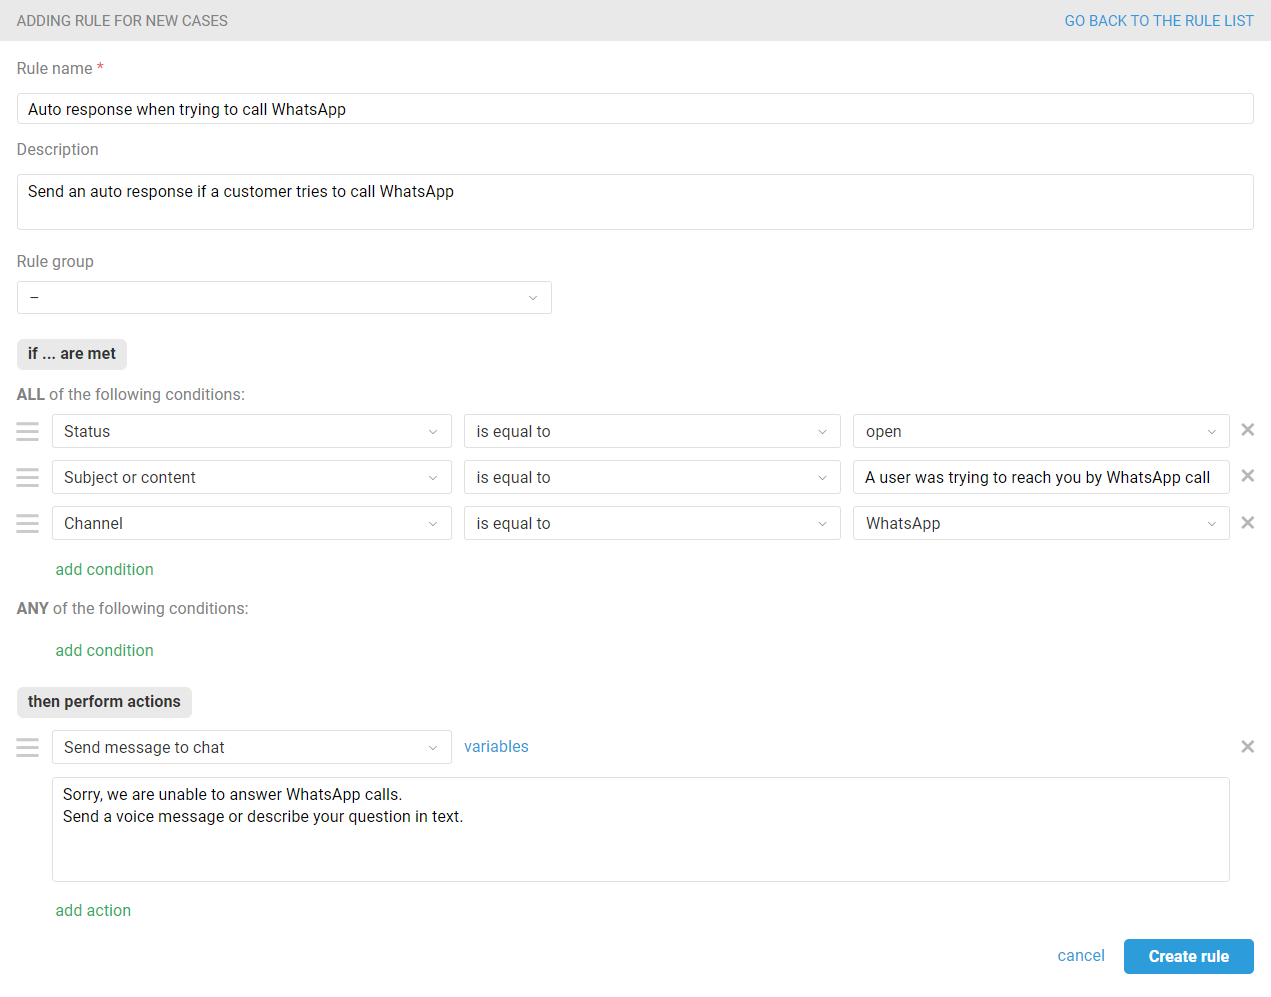Click the Create rule button

point(1188,956)
